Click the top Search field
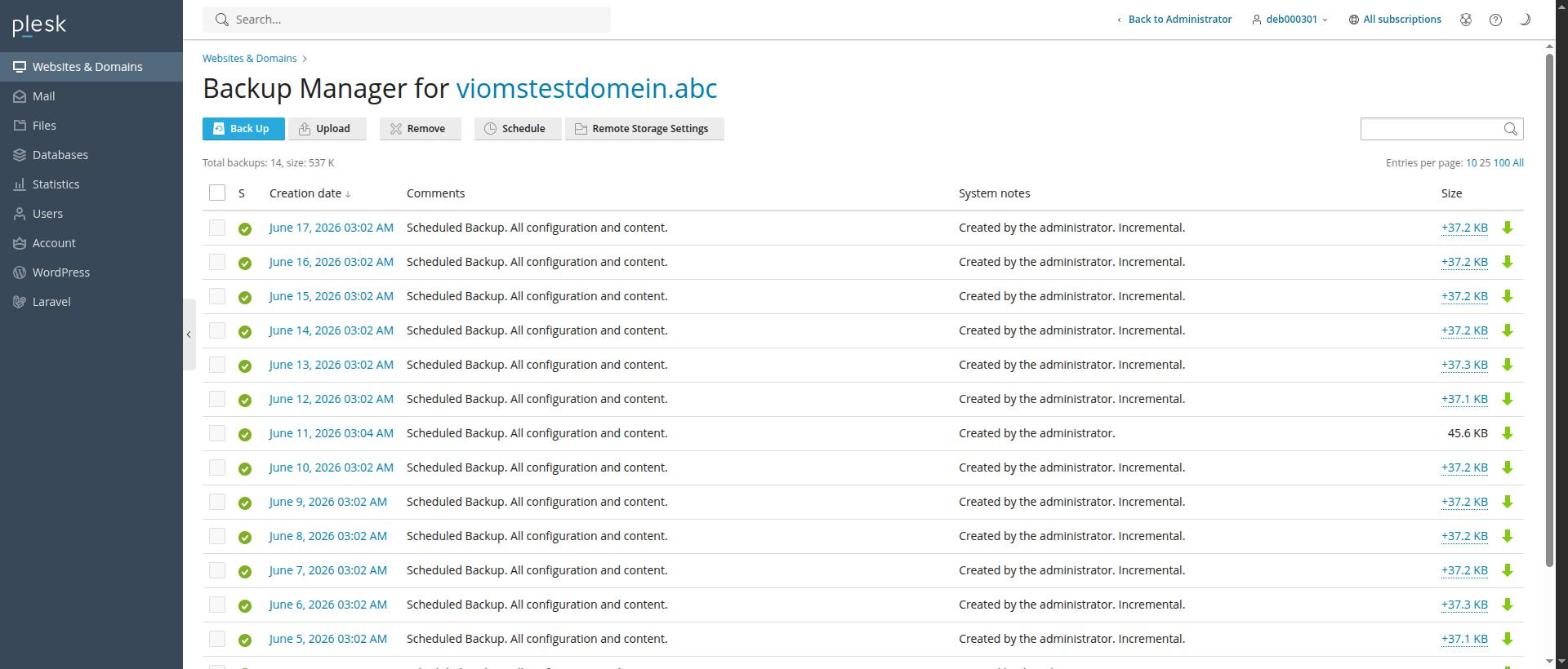 [x=406, y=19]
